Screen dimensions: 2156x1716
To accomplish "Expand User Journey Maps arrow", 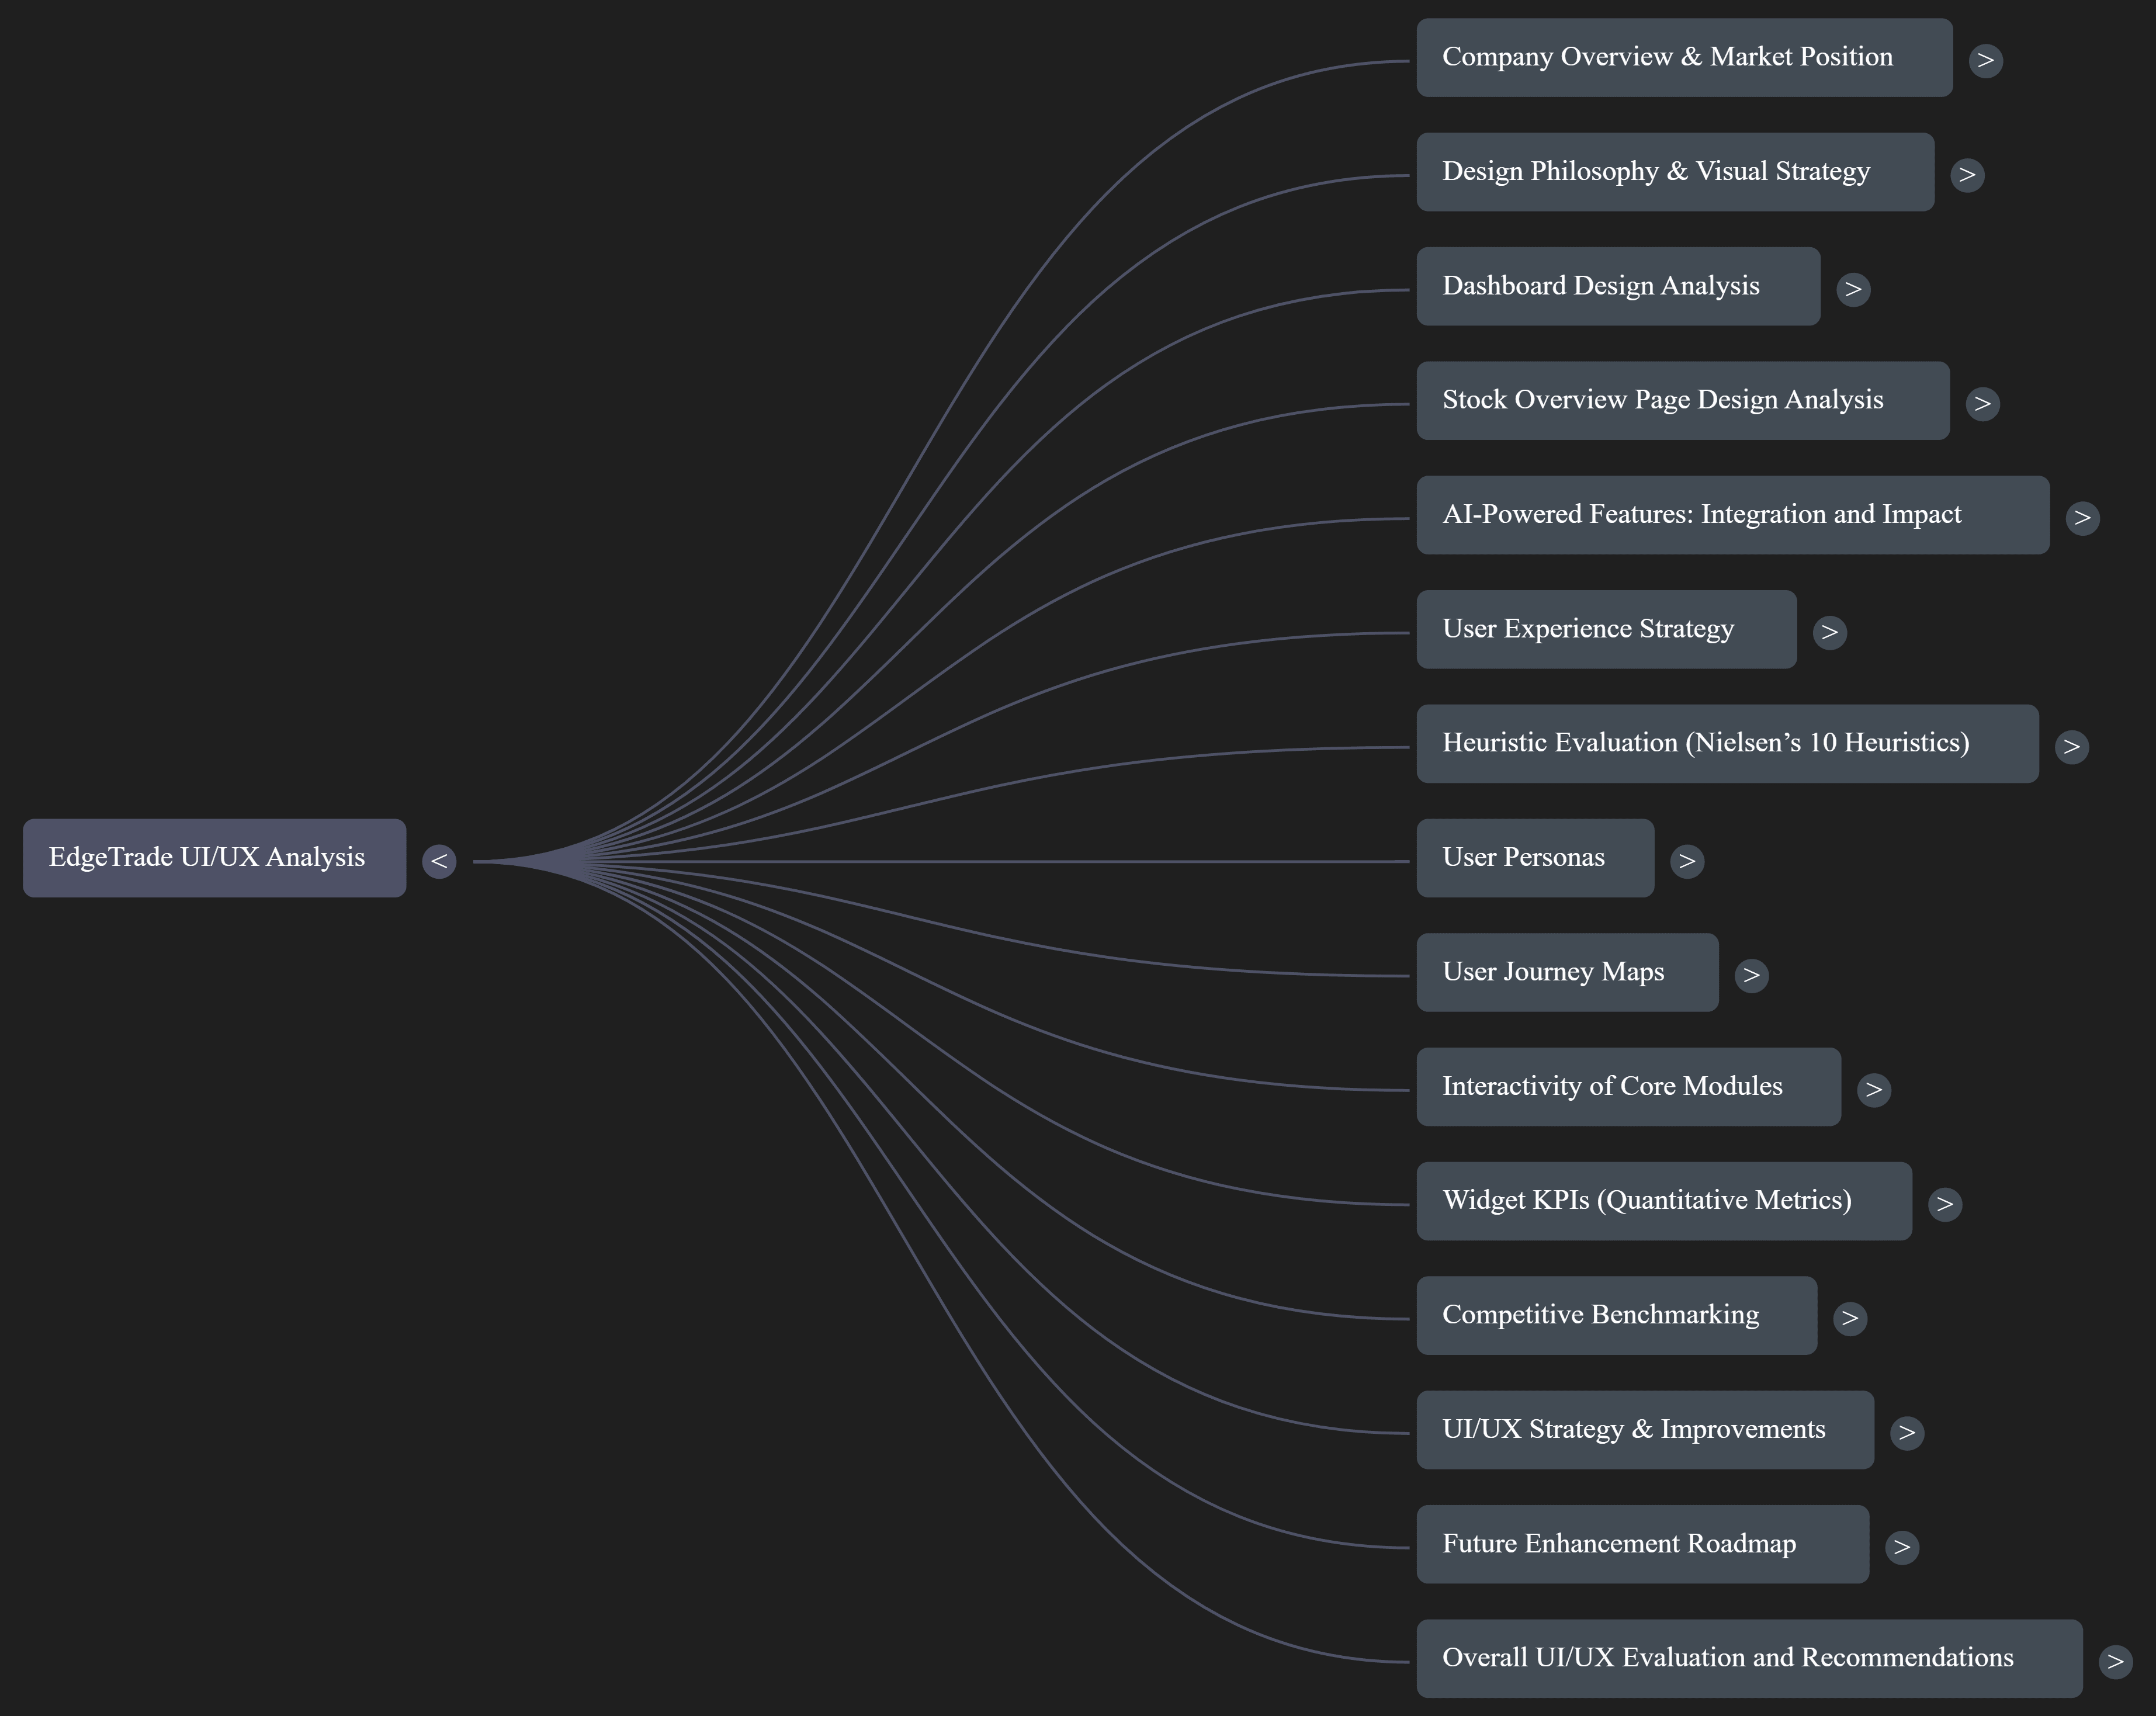I will 1751,975.
